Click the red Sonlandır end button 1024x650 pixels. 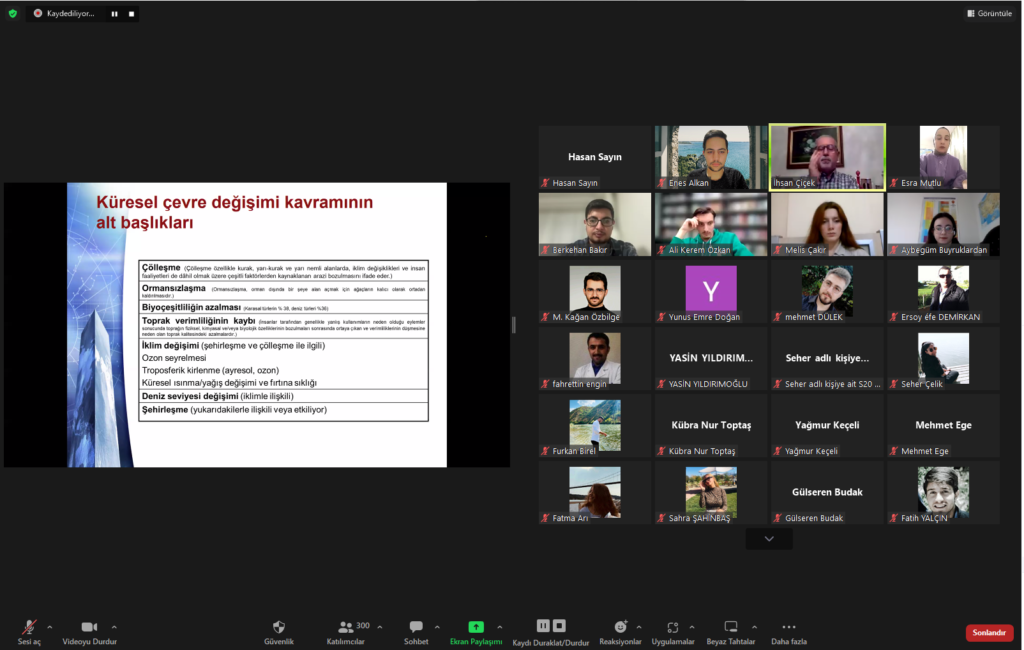click(x=989, y=632)
